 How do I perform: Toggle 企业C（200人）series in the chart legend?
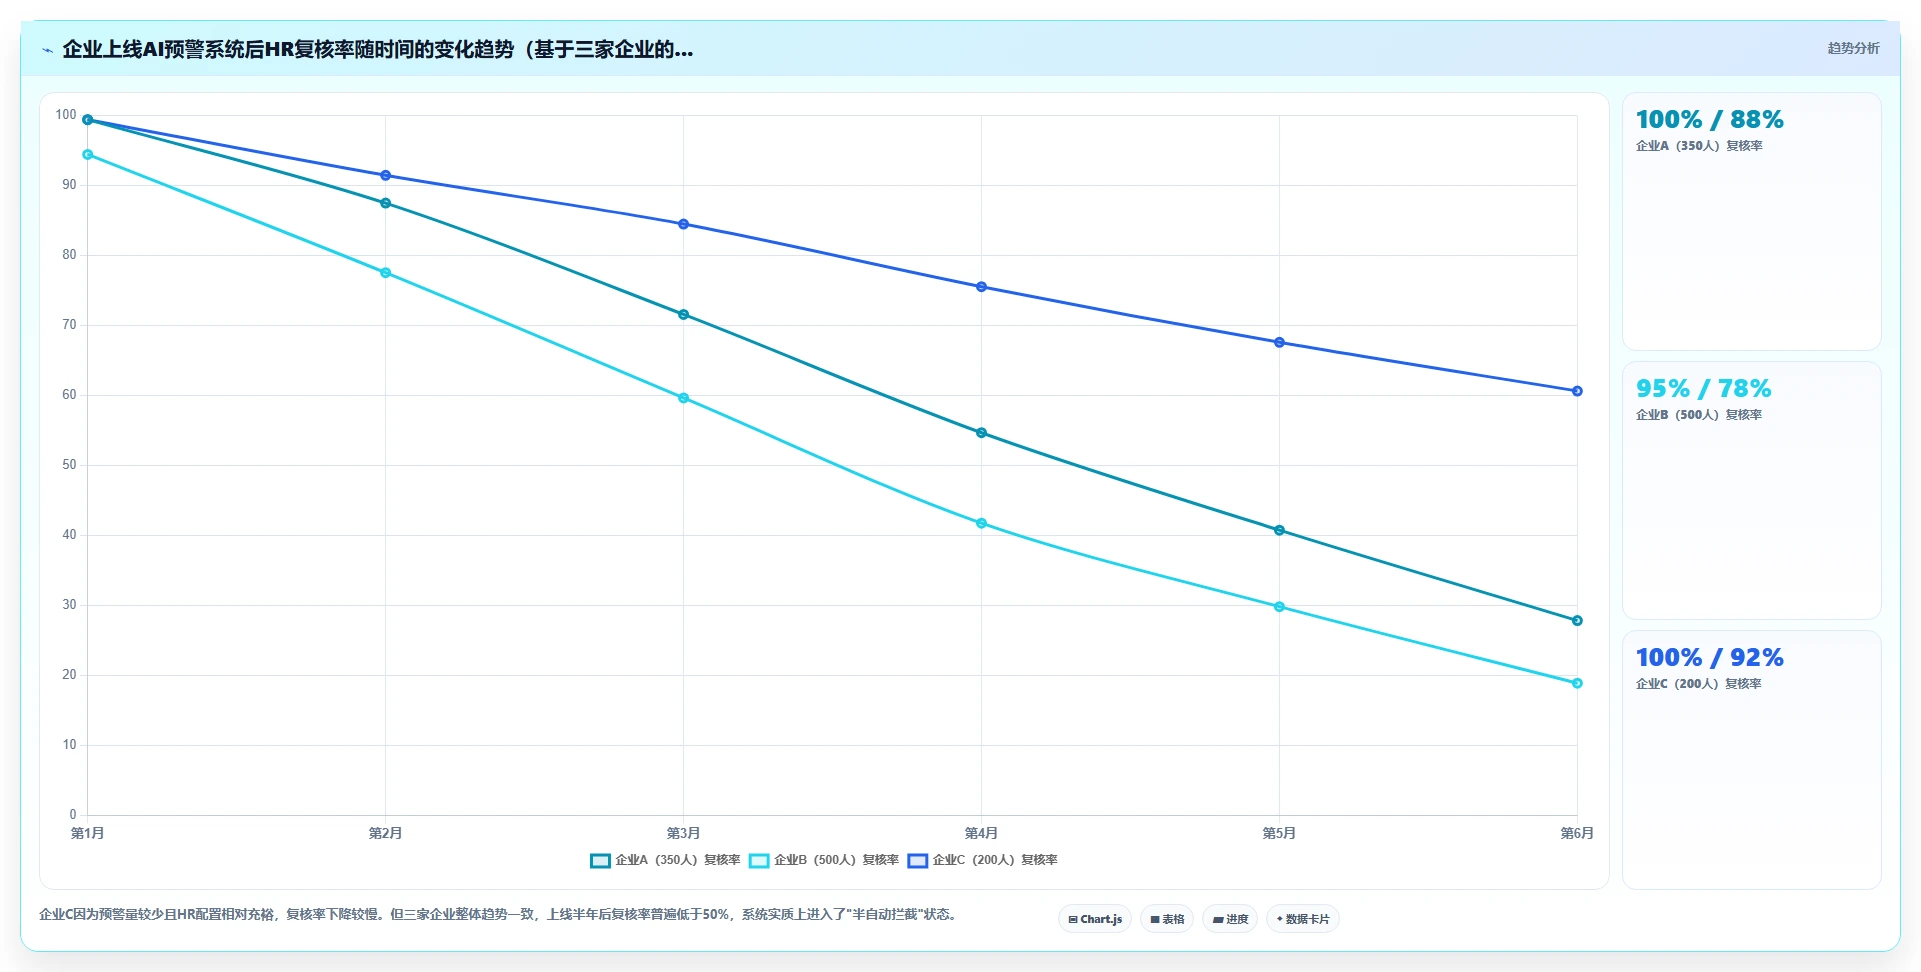982,860
